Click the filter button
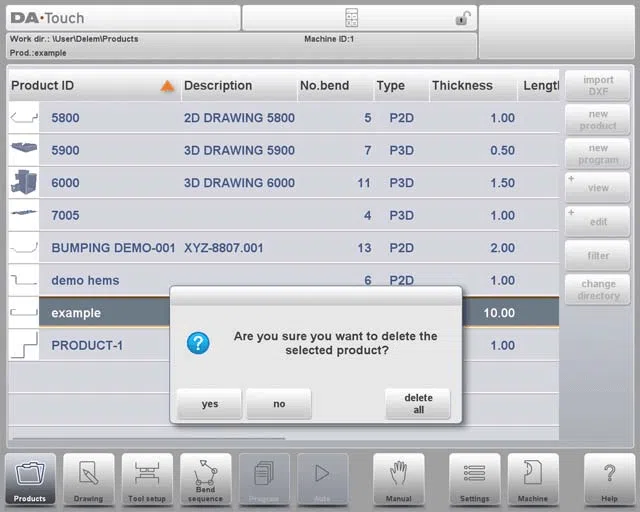The width and height of the screenshot is (640, 512). coord(598,256)
